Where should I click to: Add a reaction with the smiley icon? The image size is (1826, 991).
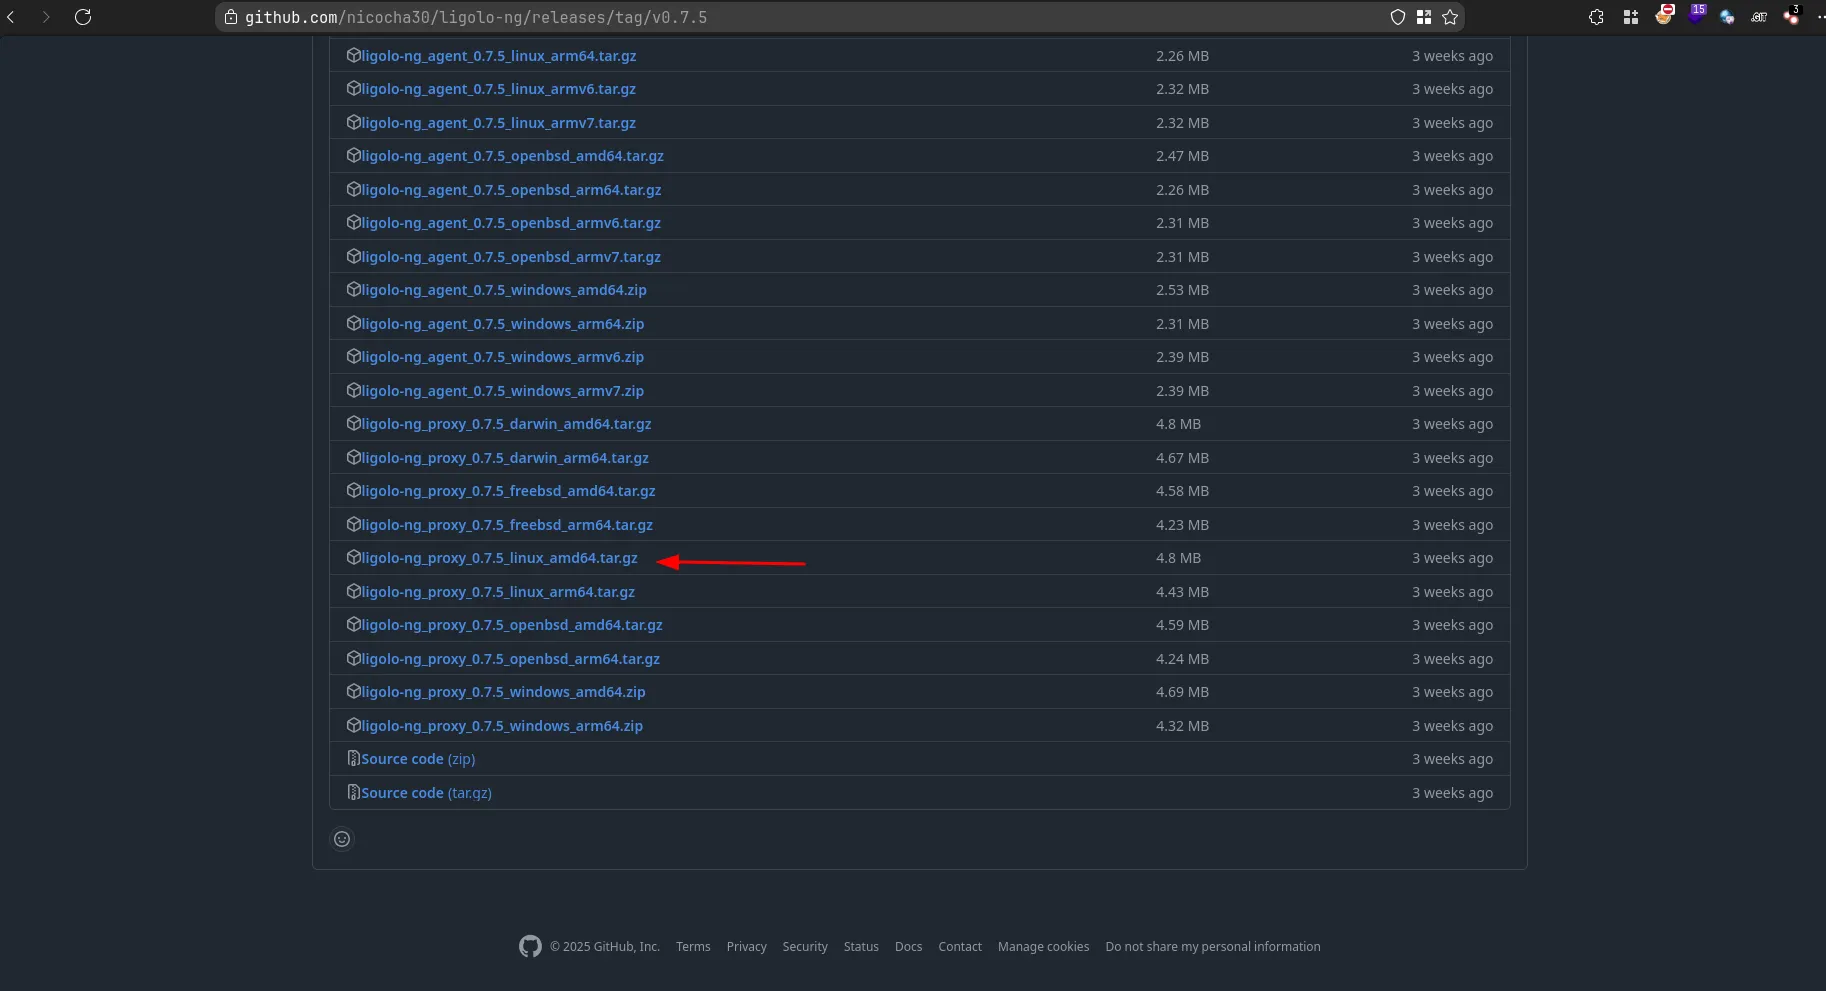point(342,839)
